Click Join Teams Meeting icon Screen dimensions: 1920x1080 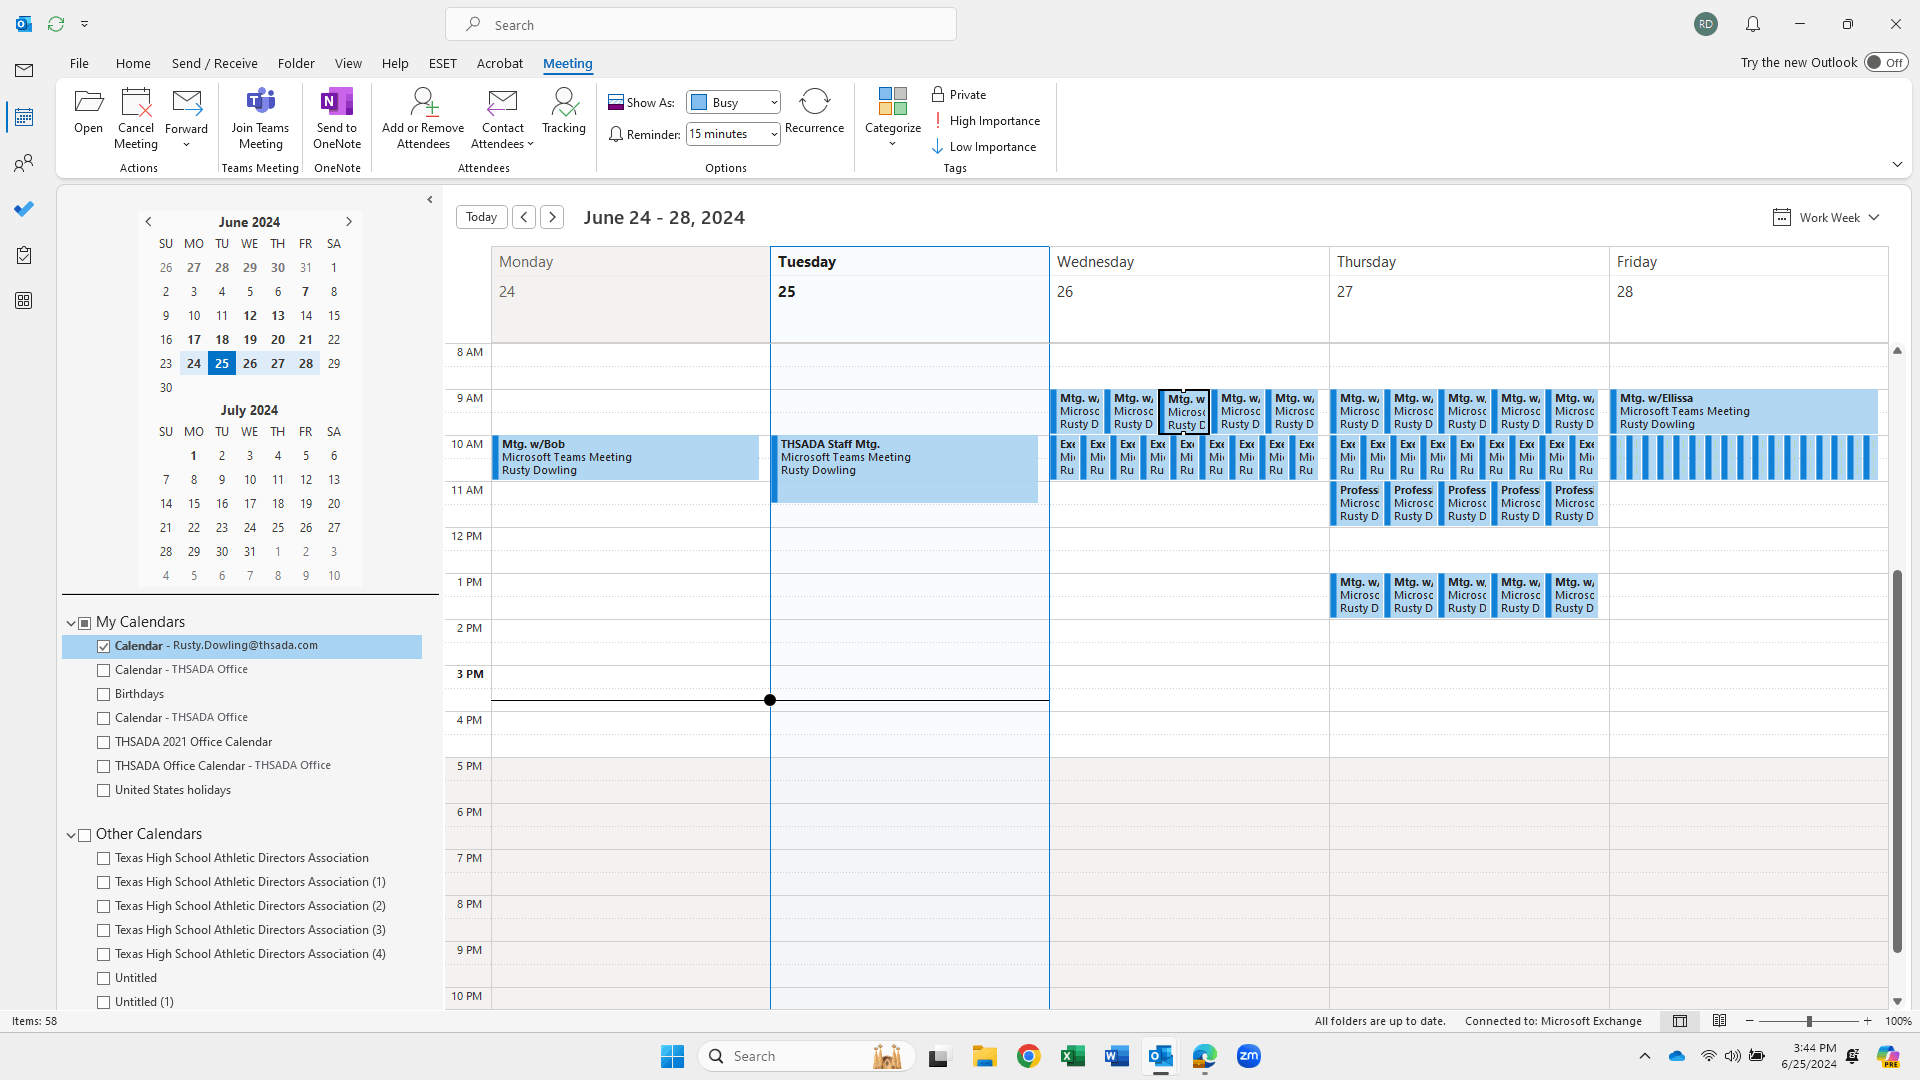point(260,103)
